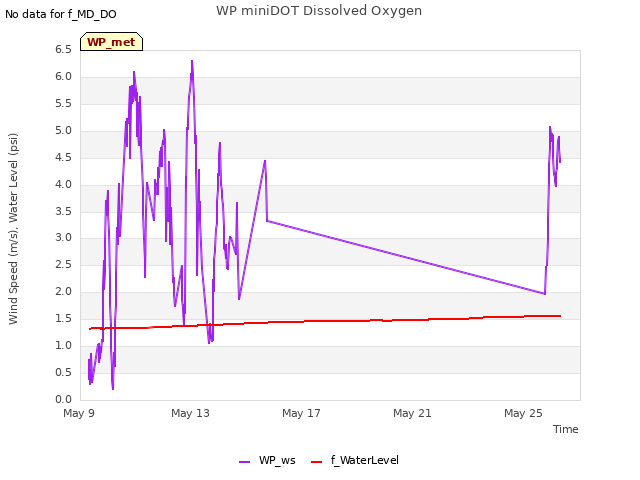Screen dimensions: 640x480
Task: Click the 0.0 y-axis tick value
Action: pos(63,399)
